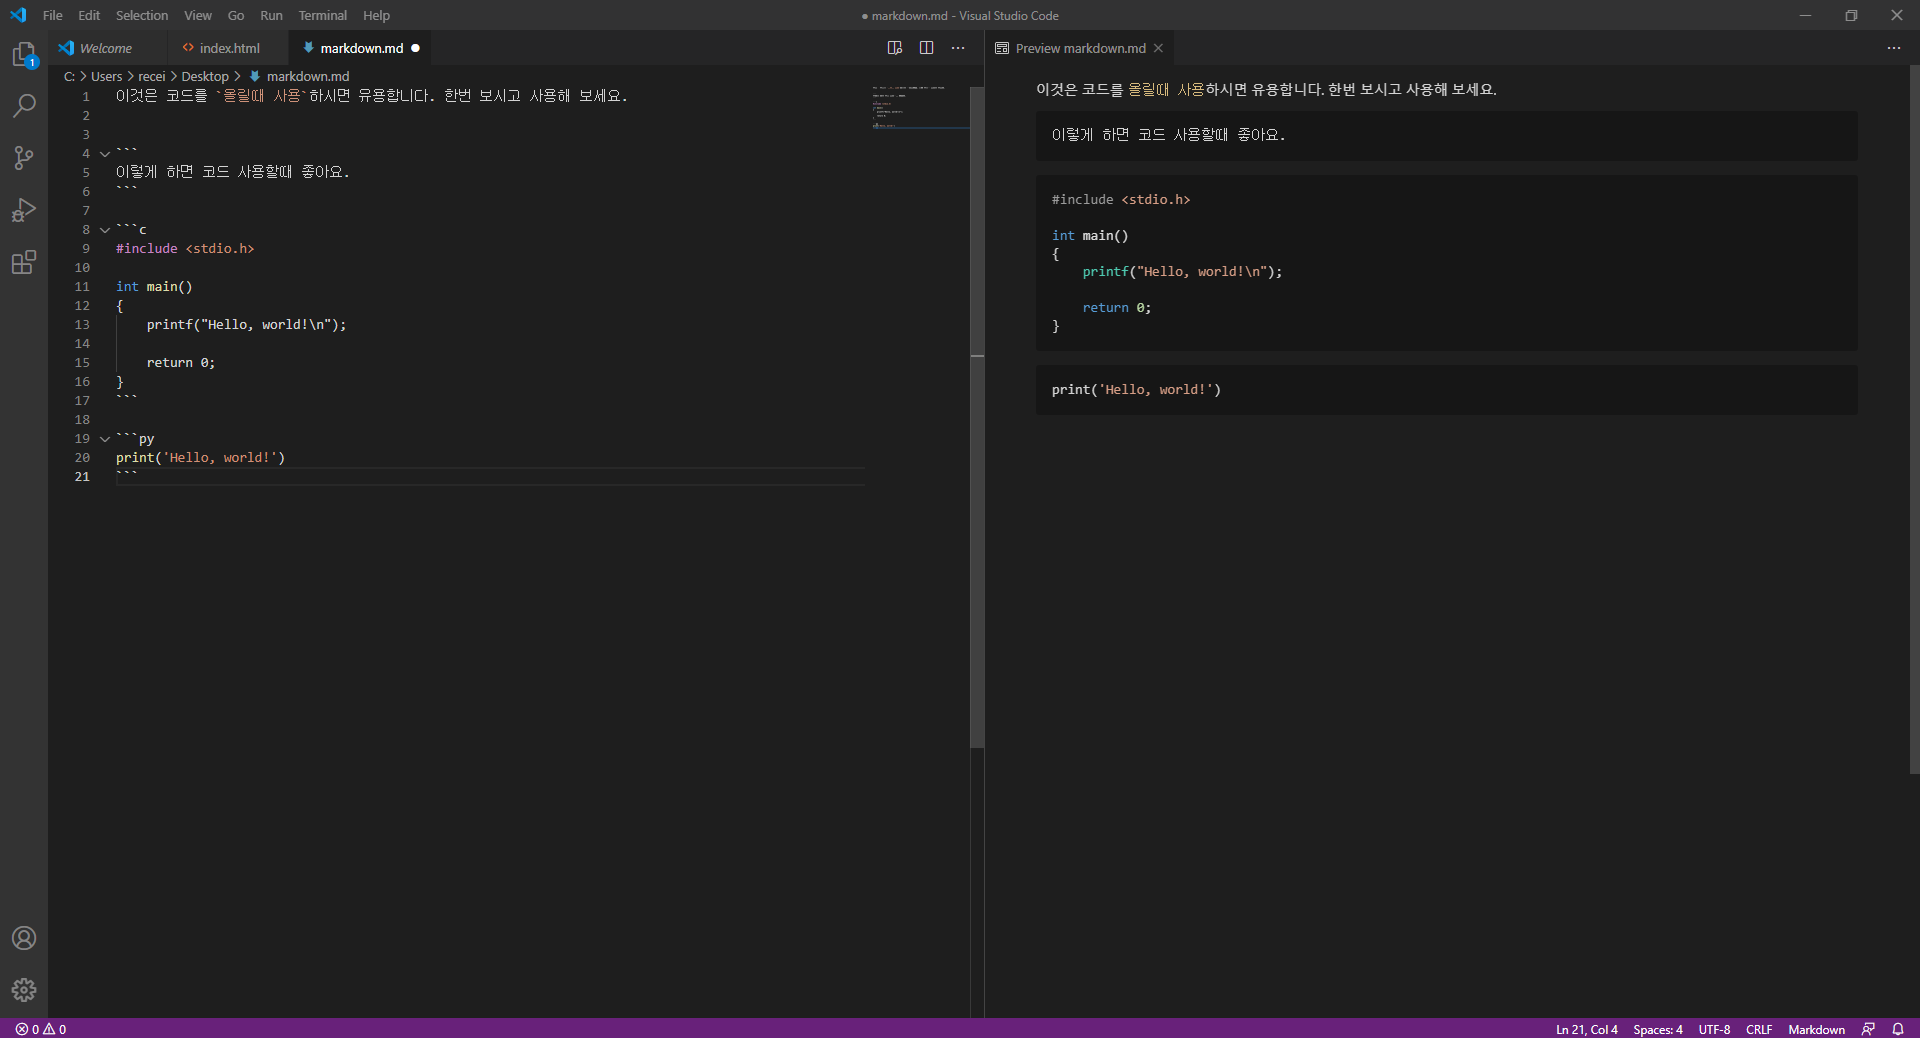
Task: Show errors and warnings problems panel
Action: (x=41, y=1029)
